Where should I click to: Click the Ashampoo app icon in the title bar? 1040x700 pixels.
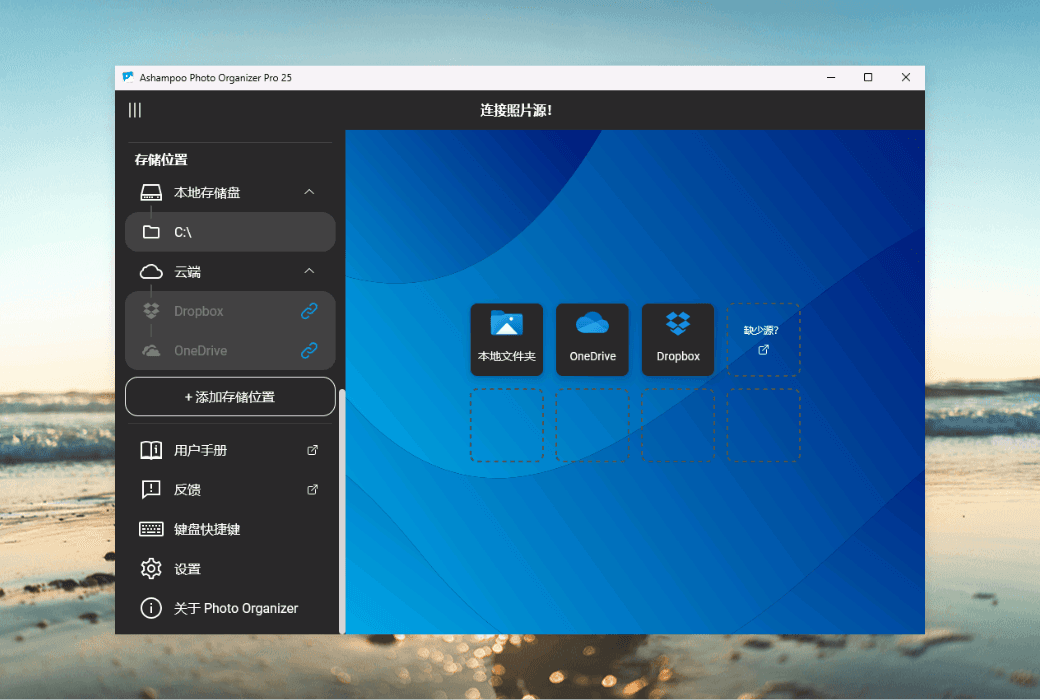(x=128, y=78)
